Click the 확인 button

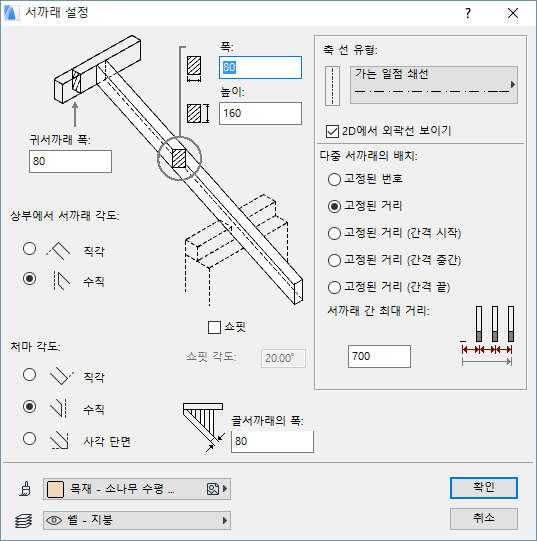point(484,488)
